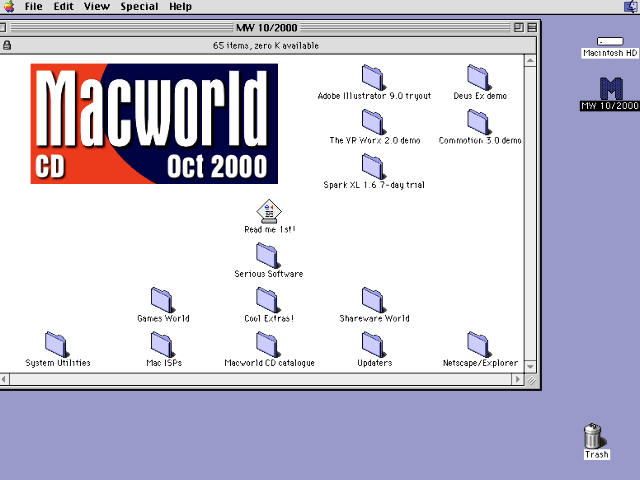Click the Updaters folder
This screenshot has height=480, width=640.
[373, 344]
